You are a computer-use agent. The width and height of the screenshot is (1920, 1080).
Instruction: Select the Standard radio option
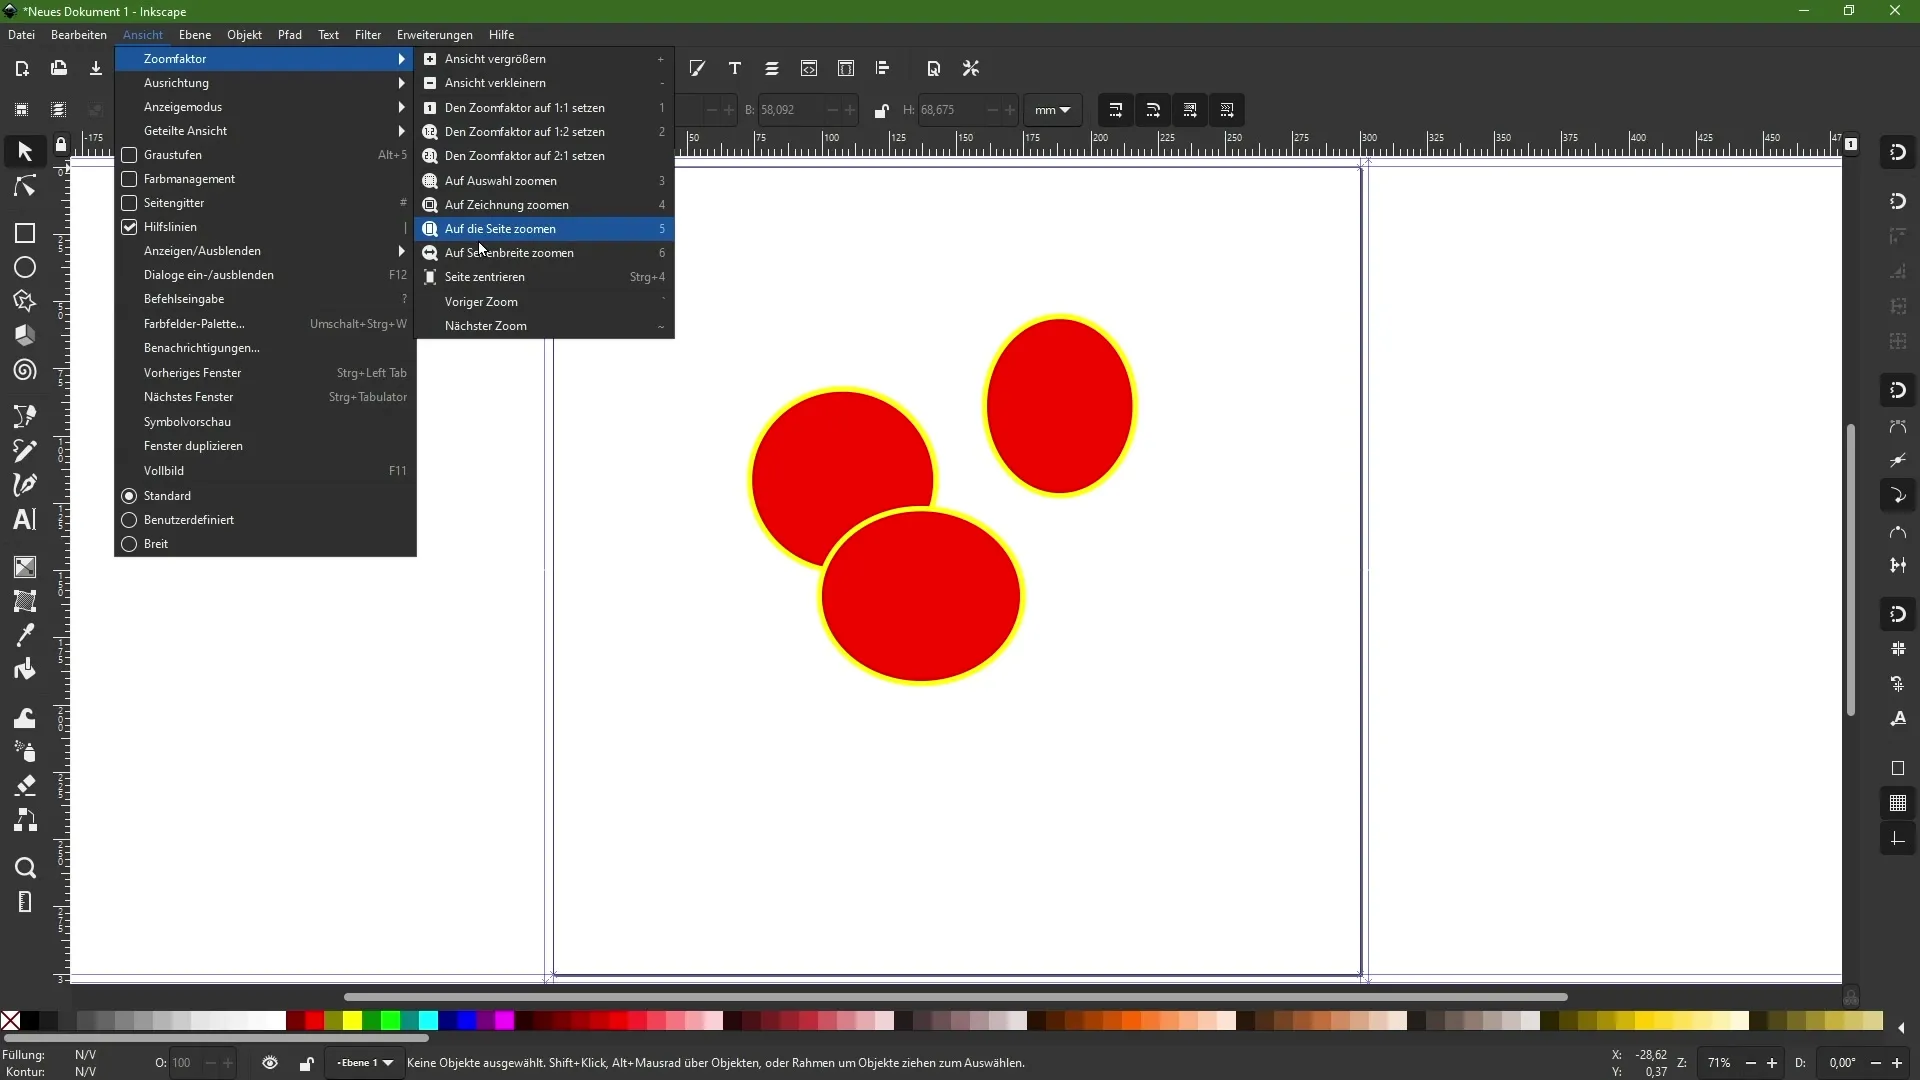click(129, 496)
